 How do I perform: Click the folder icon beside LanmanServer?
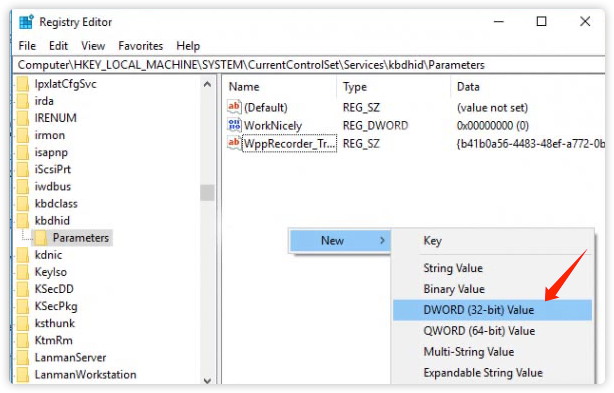point(23,358)
